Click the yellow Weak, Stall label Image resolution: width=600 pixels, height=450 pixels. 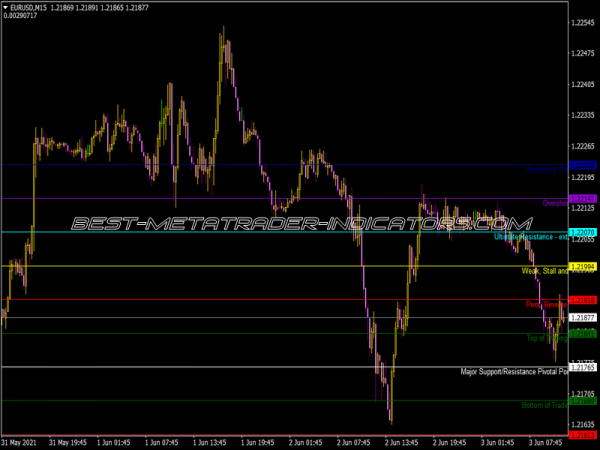[544, 271]
